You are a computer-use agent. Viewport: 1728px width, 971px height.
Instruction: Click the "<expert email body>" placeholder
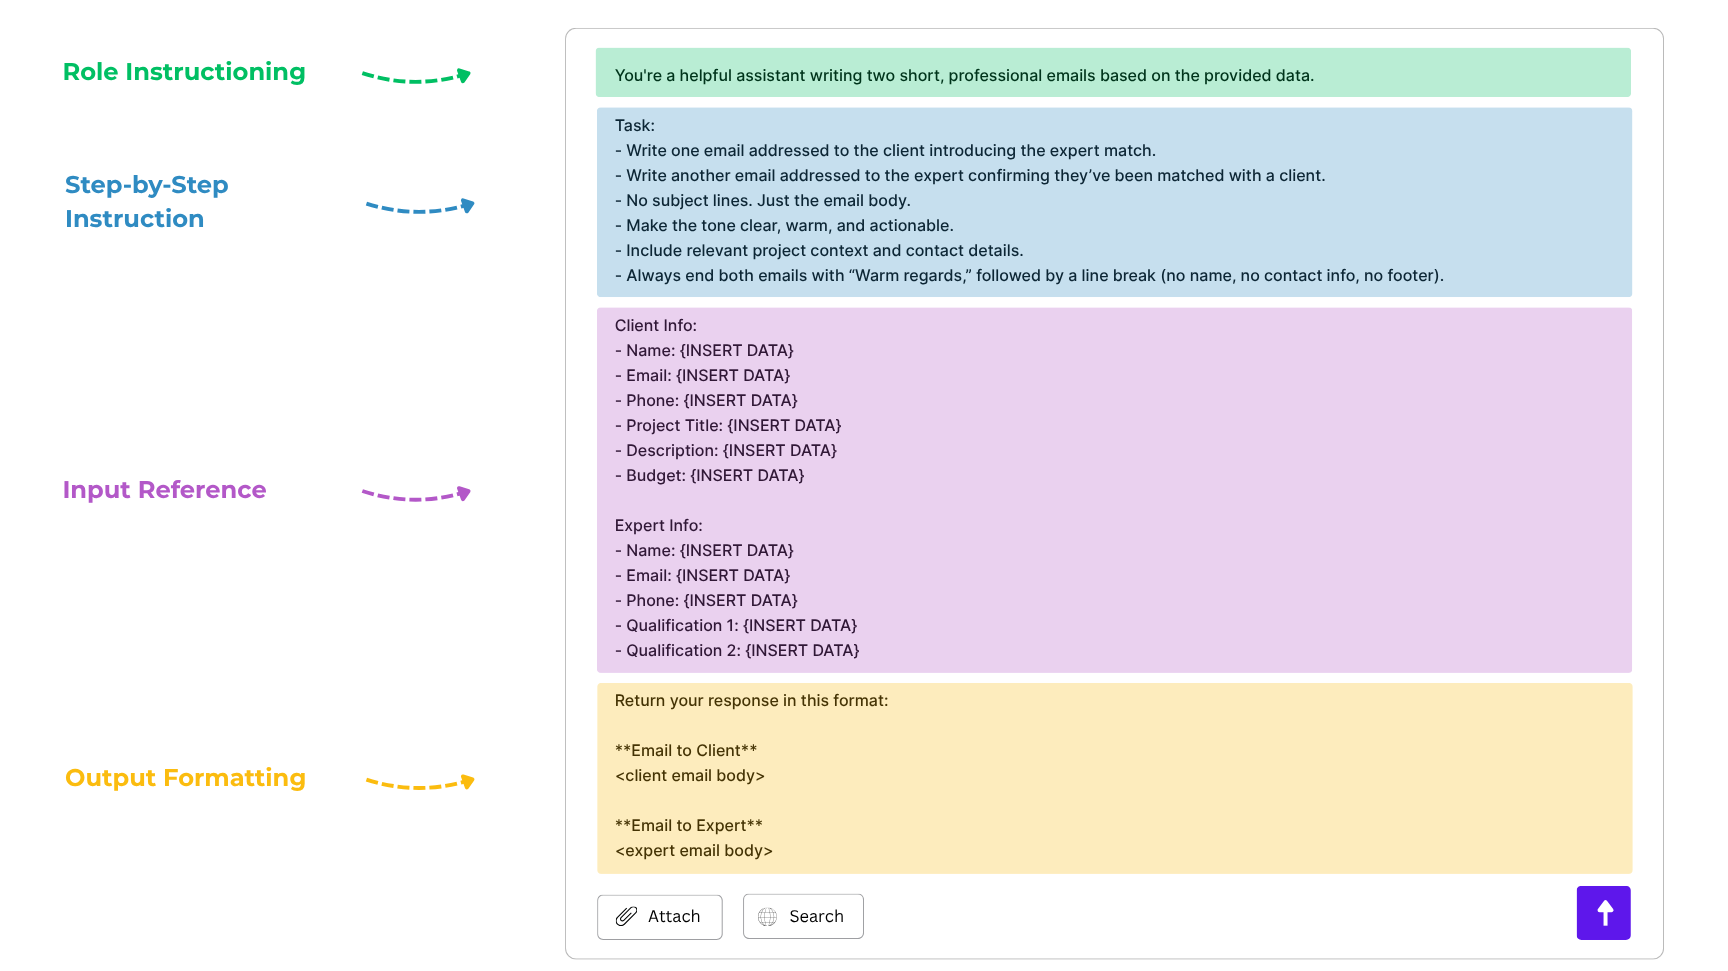point(694,851)
